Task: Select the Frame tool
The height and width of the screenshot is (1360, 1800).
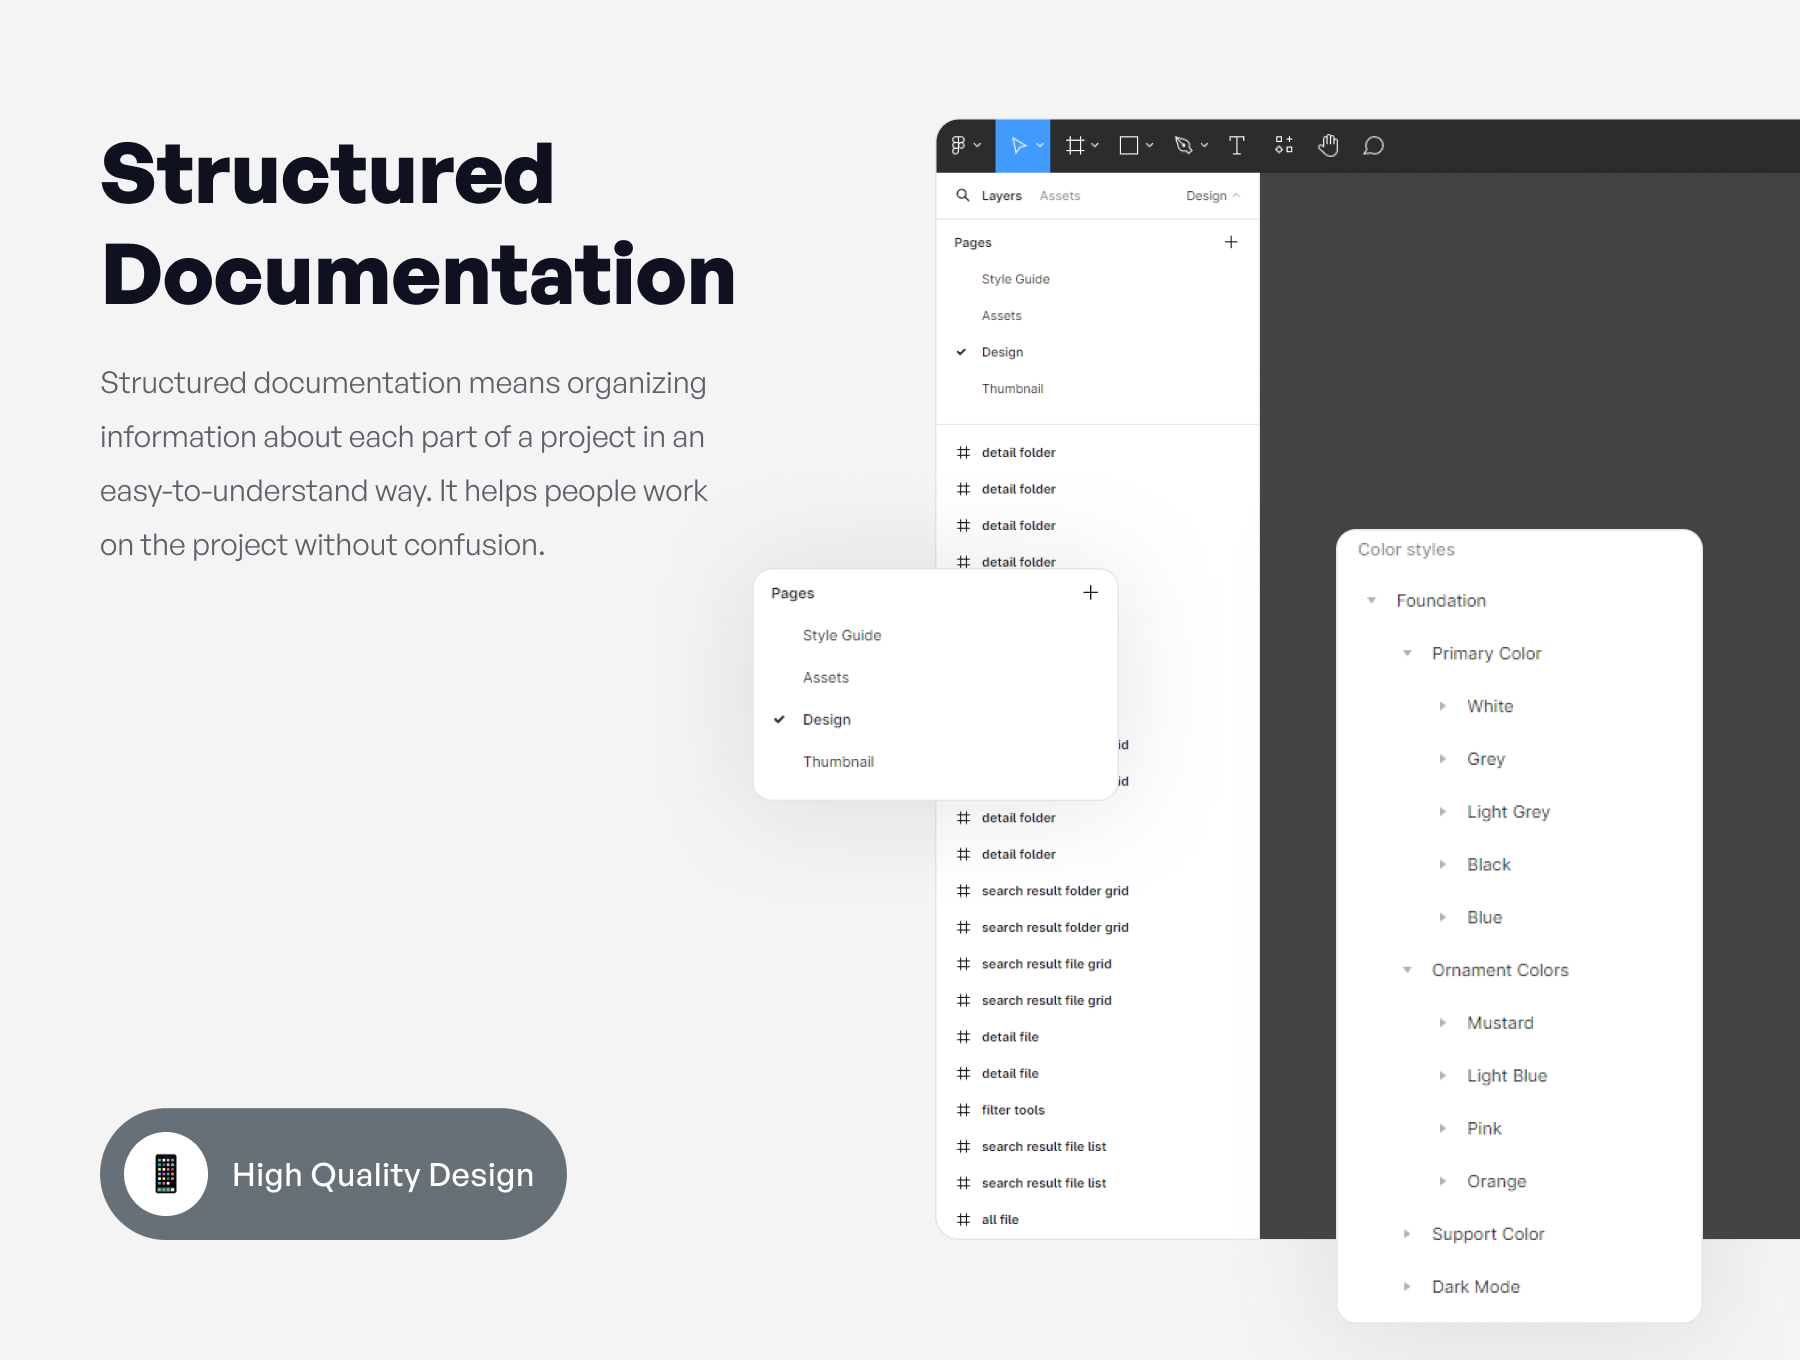Action: pos(1075,146)
